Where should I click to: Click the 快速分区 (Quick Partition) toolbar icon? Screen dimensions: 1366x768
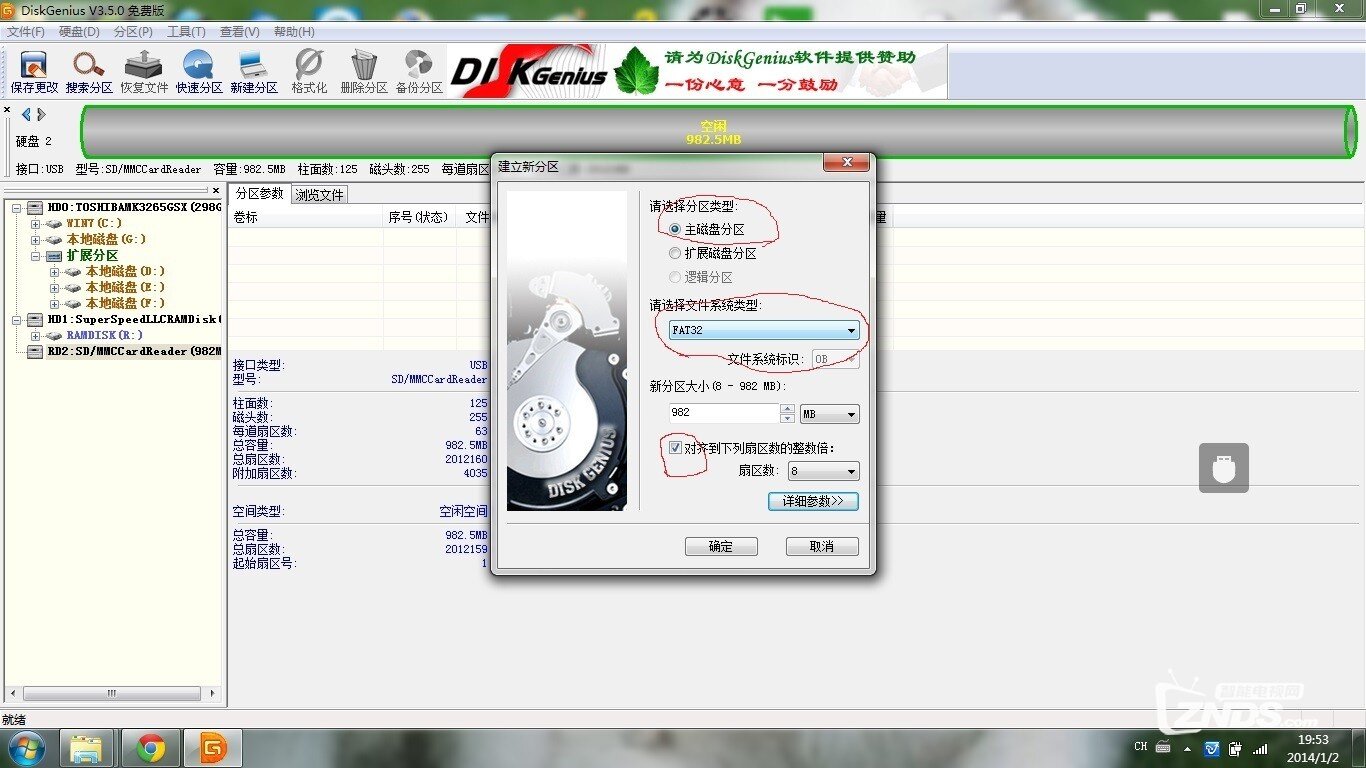[x=199, y=72]
